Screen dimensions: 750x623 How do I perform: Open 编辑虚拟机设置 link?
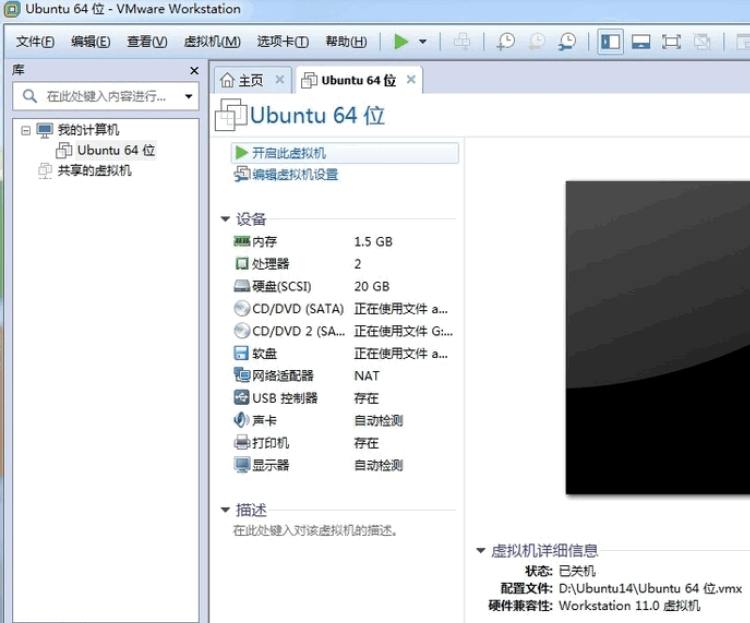pos(294,175)
